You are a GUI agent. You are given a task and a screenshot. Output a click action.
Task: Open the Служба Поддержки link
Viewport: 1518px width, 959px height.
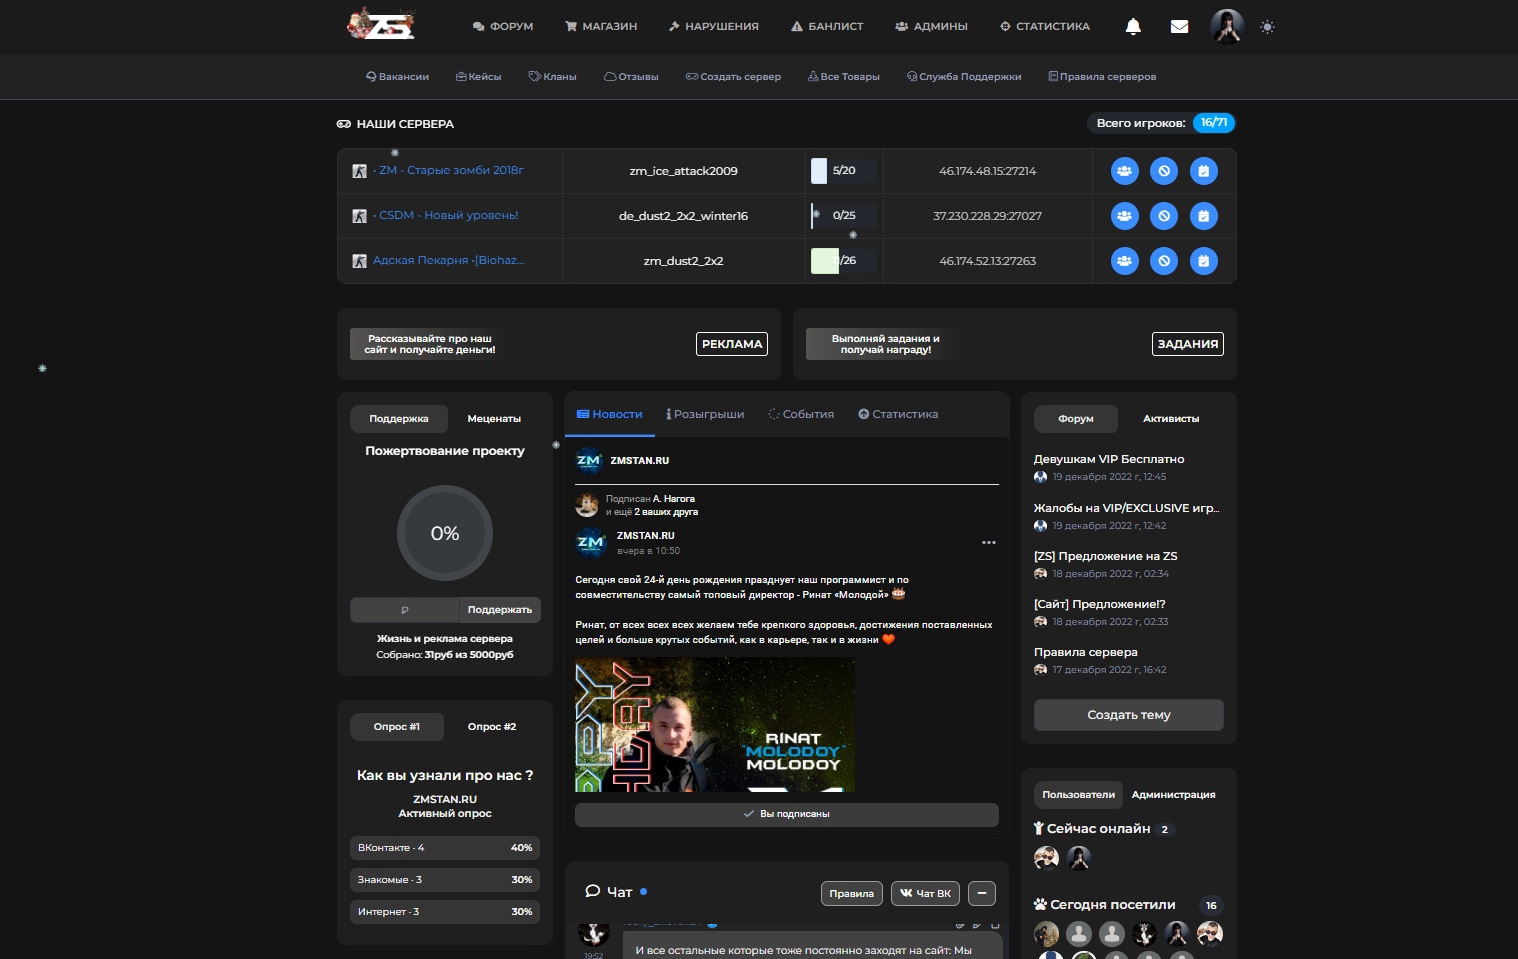point(964,77)
